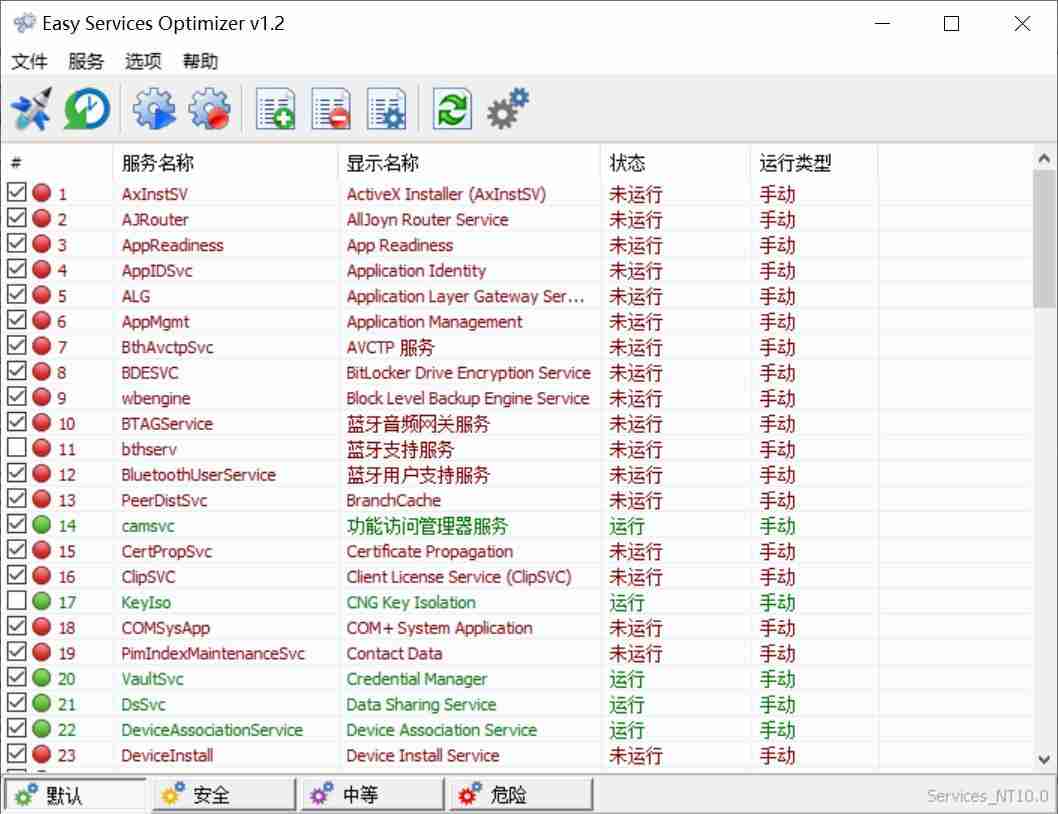Click the red status dot of ALG
Image resolution: width=1058 pixels, height=814 pixels.
pos(42,295)
